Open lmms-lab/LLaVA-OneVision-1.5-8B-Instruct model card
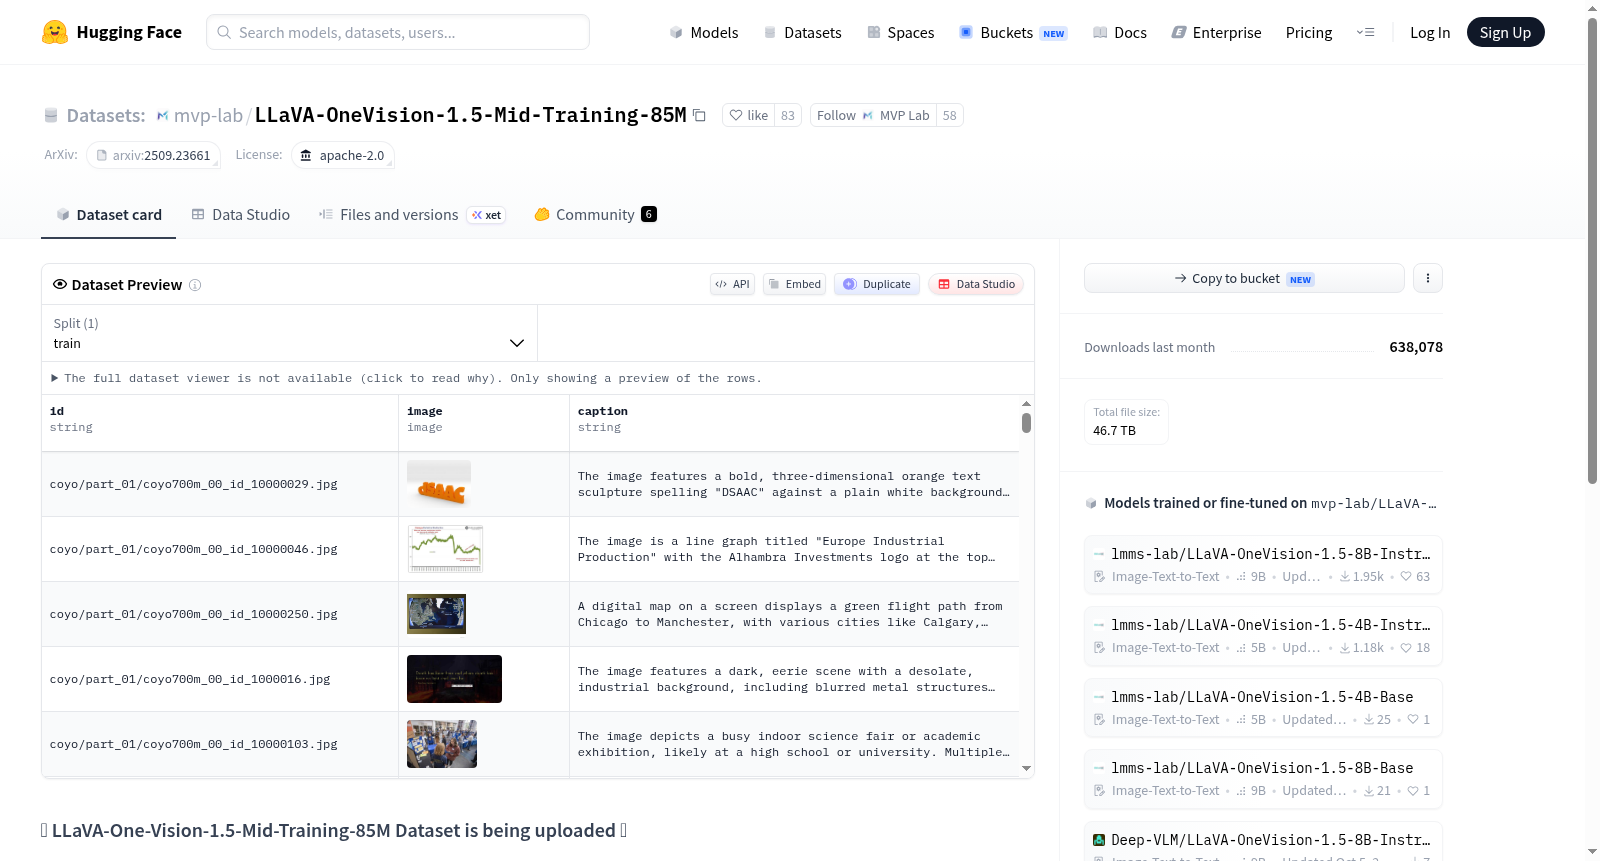1600x861 pixels. click(x=1263, y=565)
